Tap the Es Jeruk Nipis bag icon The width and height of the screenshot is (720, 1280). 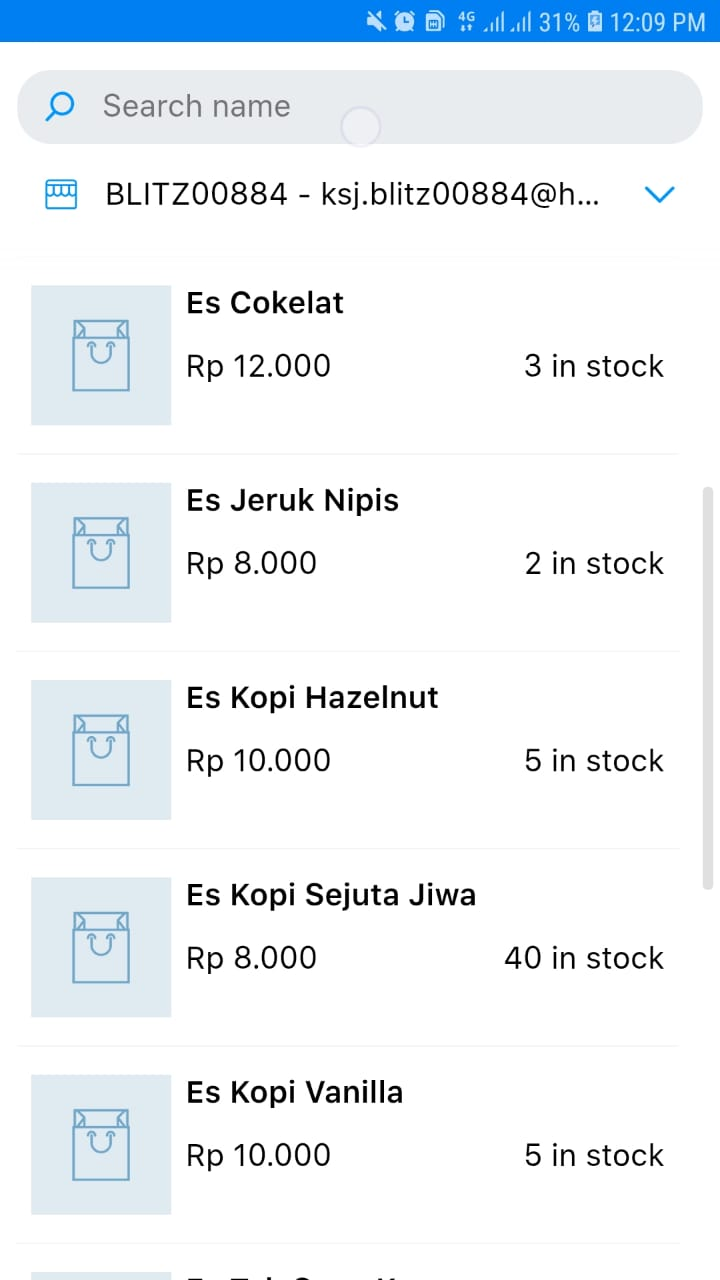point(101,552)
